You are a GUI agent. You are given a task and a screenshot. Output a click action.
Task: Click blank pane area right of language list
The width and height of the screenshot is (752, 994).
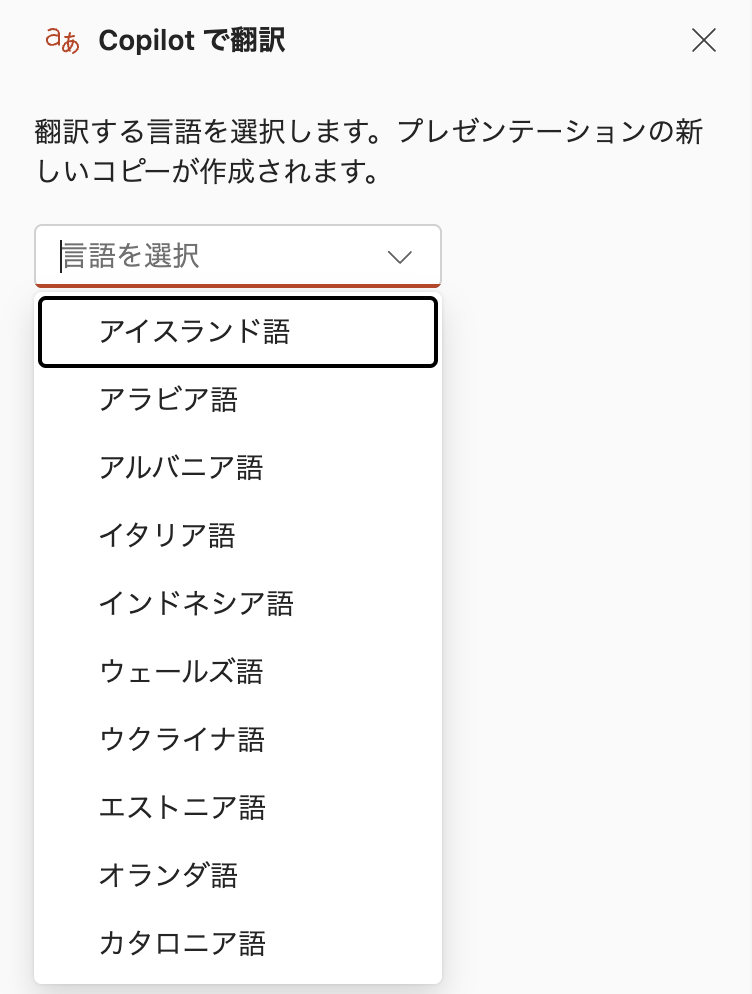coord(596,600)
